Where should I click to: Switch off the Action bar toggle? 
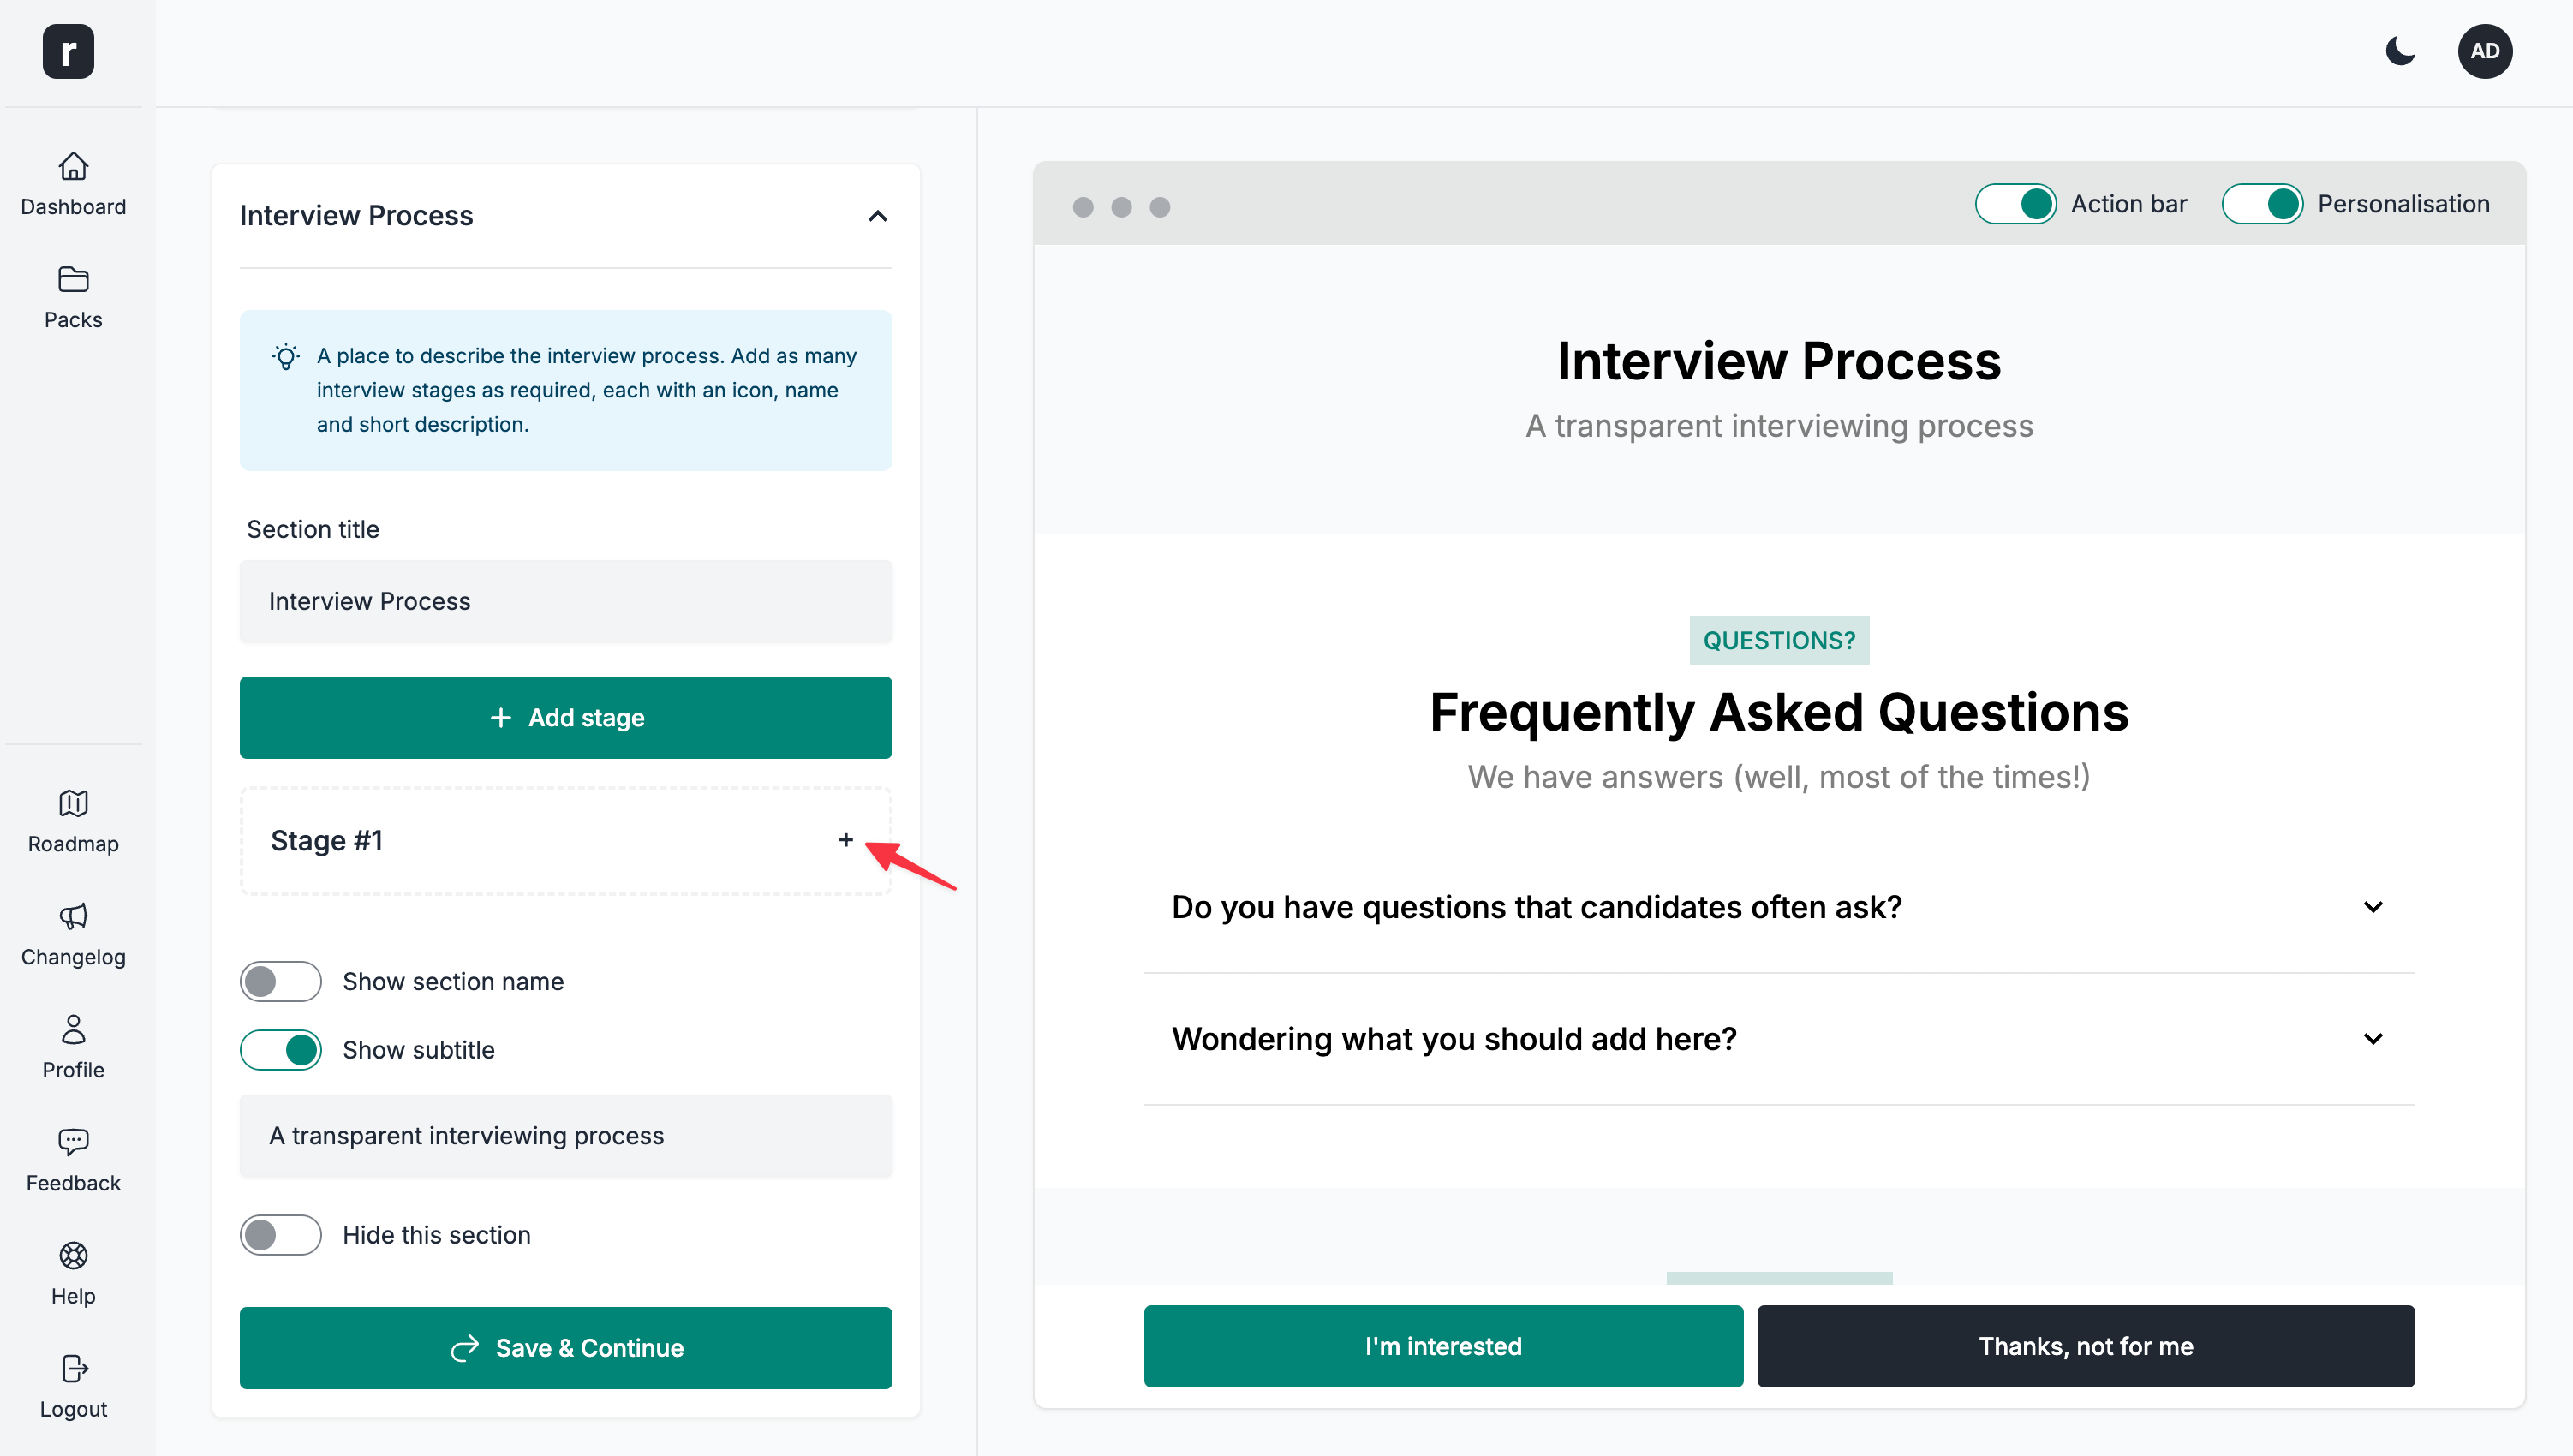[2015, 203]
